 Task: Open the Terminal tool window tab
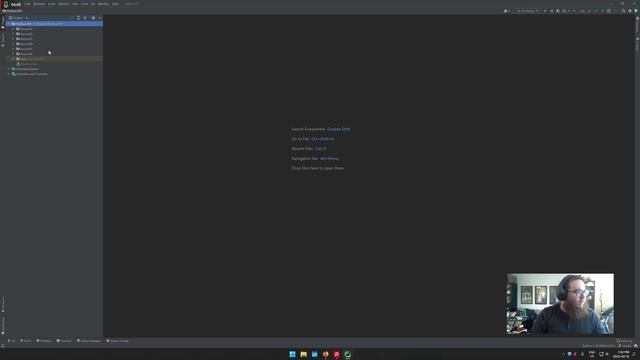point(64,341)
